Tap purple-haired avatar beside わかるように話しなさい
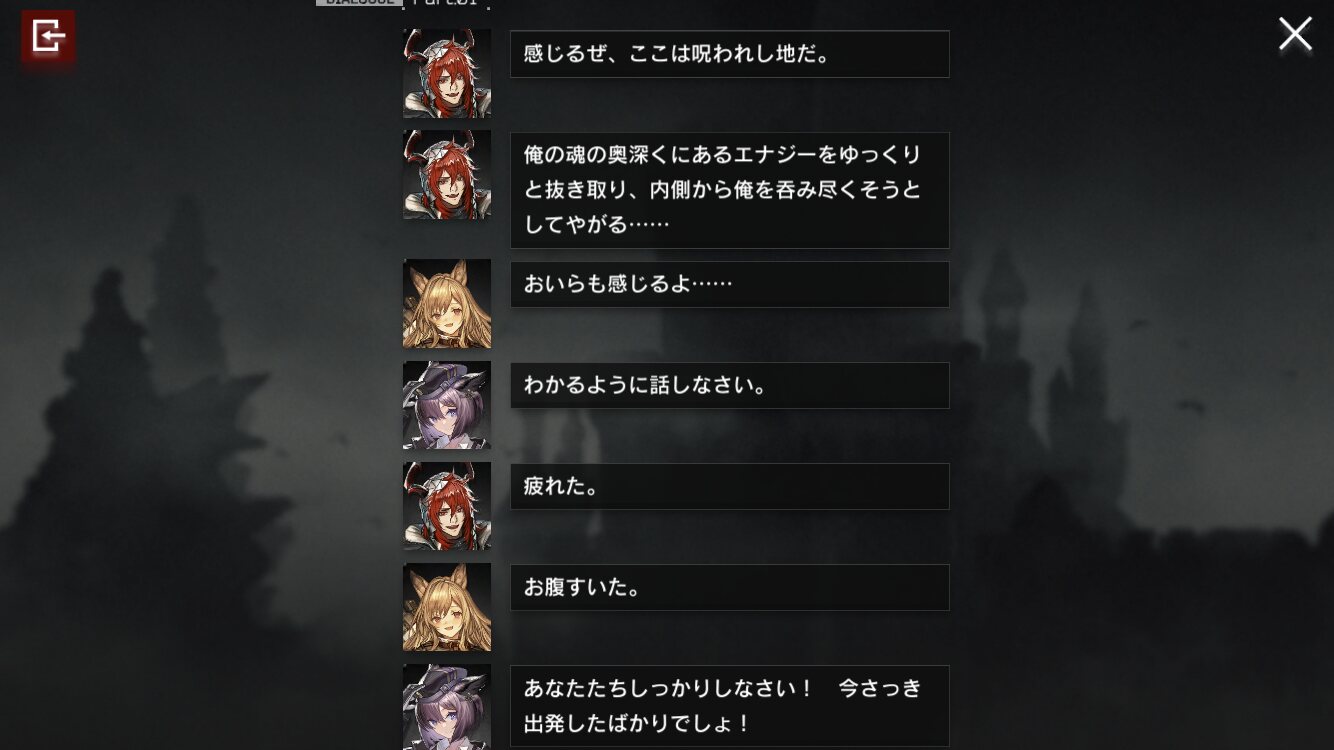Image resolution: width=1334 pixels, height=750 pixels. click(447, 405)
